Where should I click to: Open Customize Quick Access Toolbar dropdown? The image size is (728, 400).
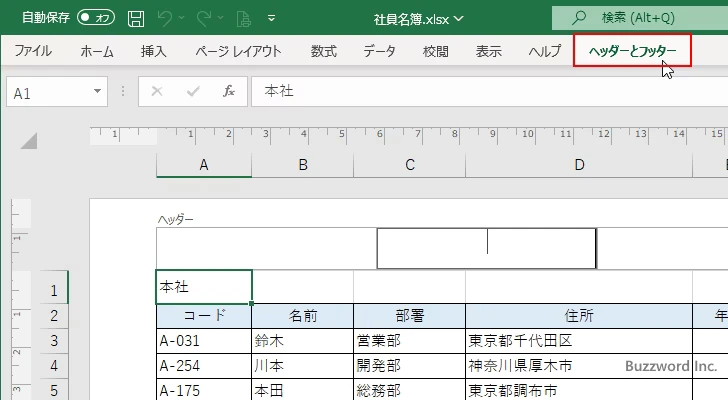(272, 19)
